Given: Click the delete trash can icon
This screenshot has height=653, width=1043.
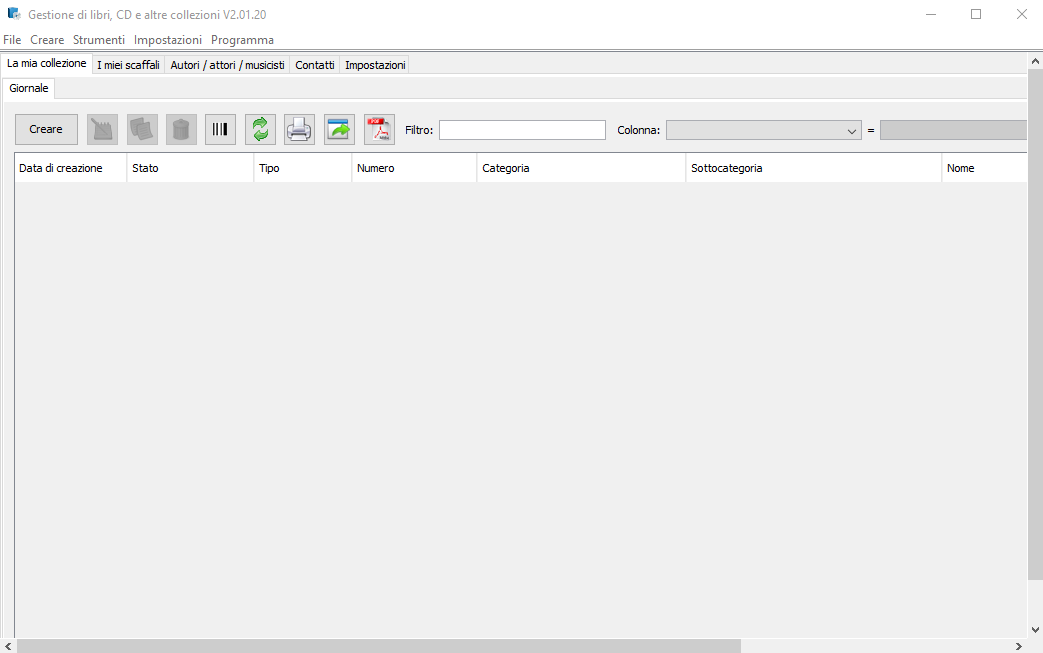Looking at the screenshot, I should (181, 129).
